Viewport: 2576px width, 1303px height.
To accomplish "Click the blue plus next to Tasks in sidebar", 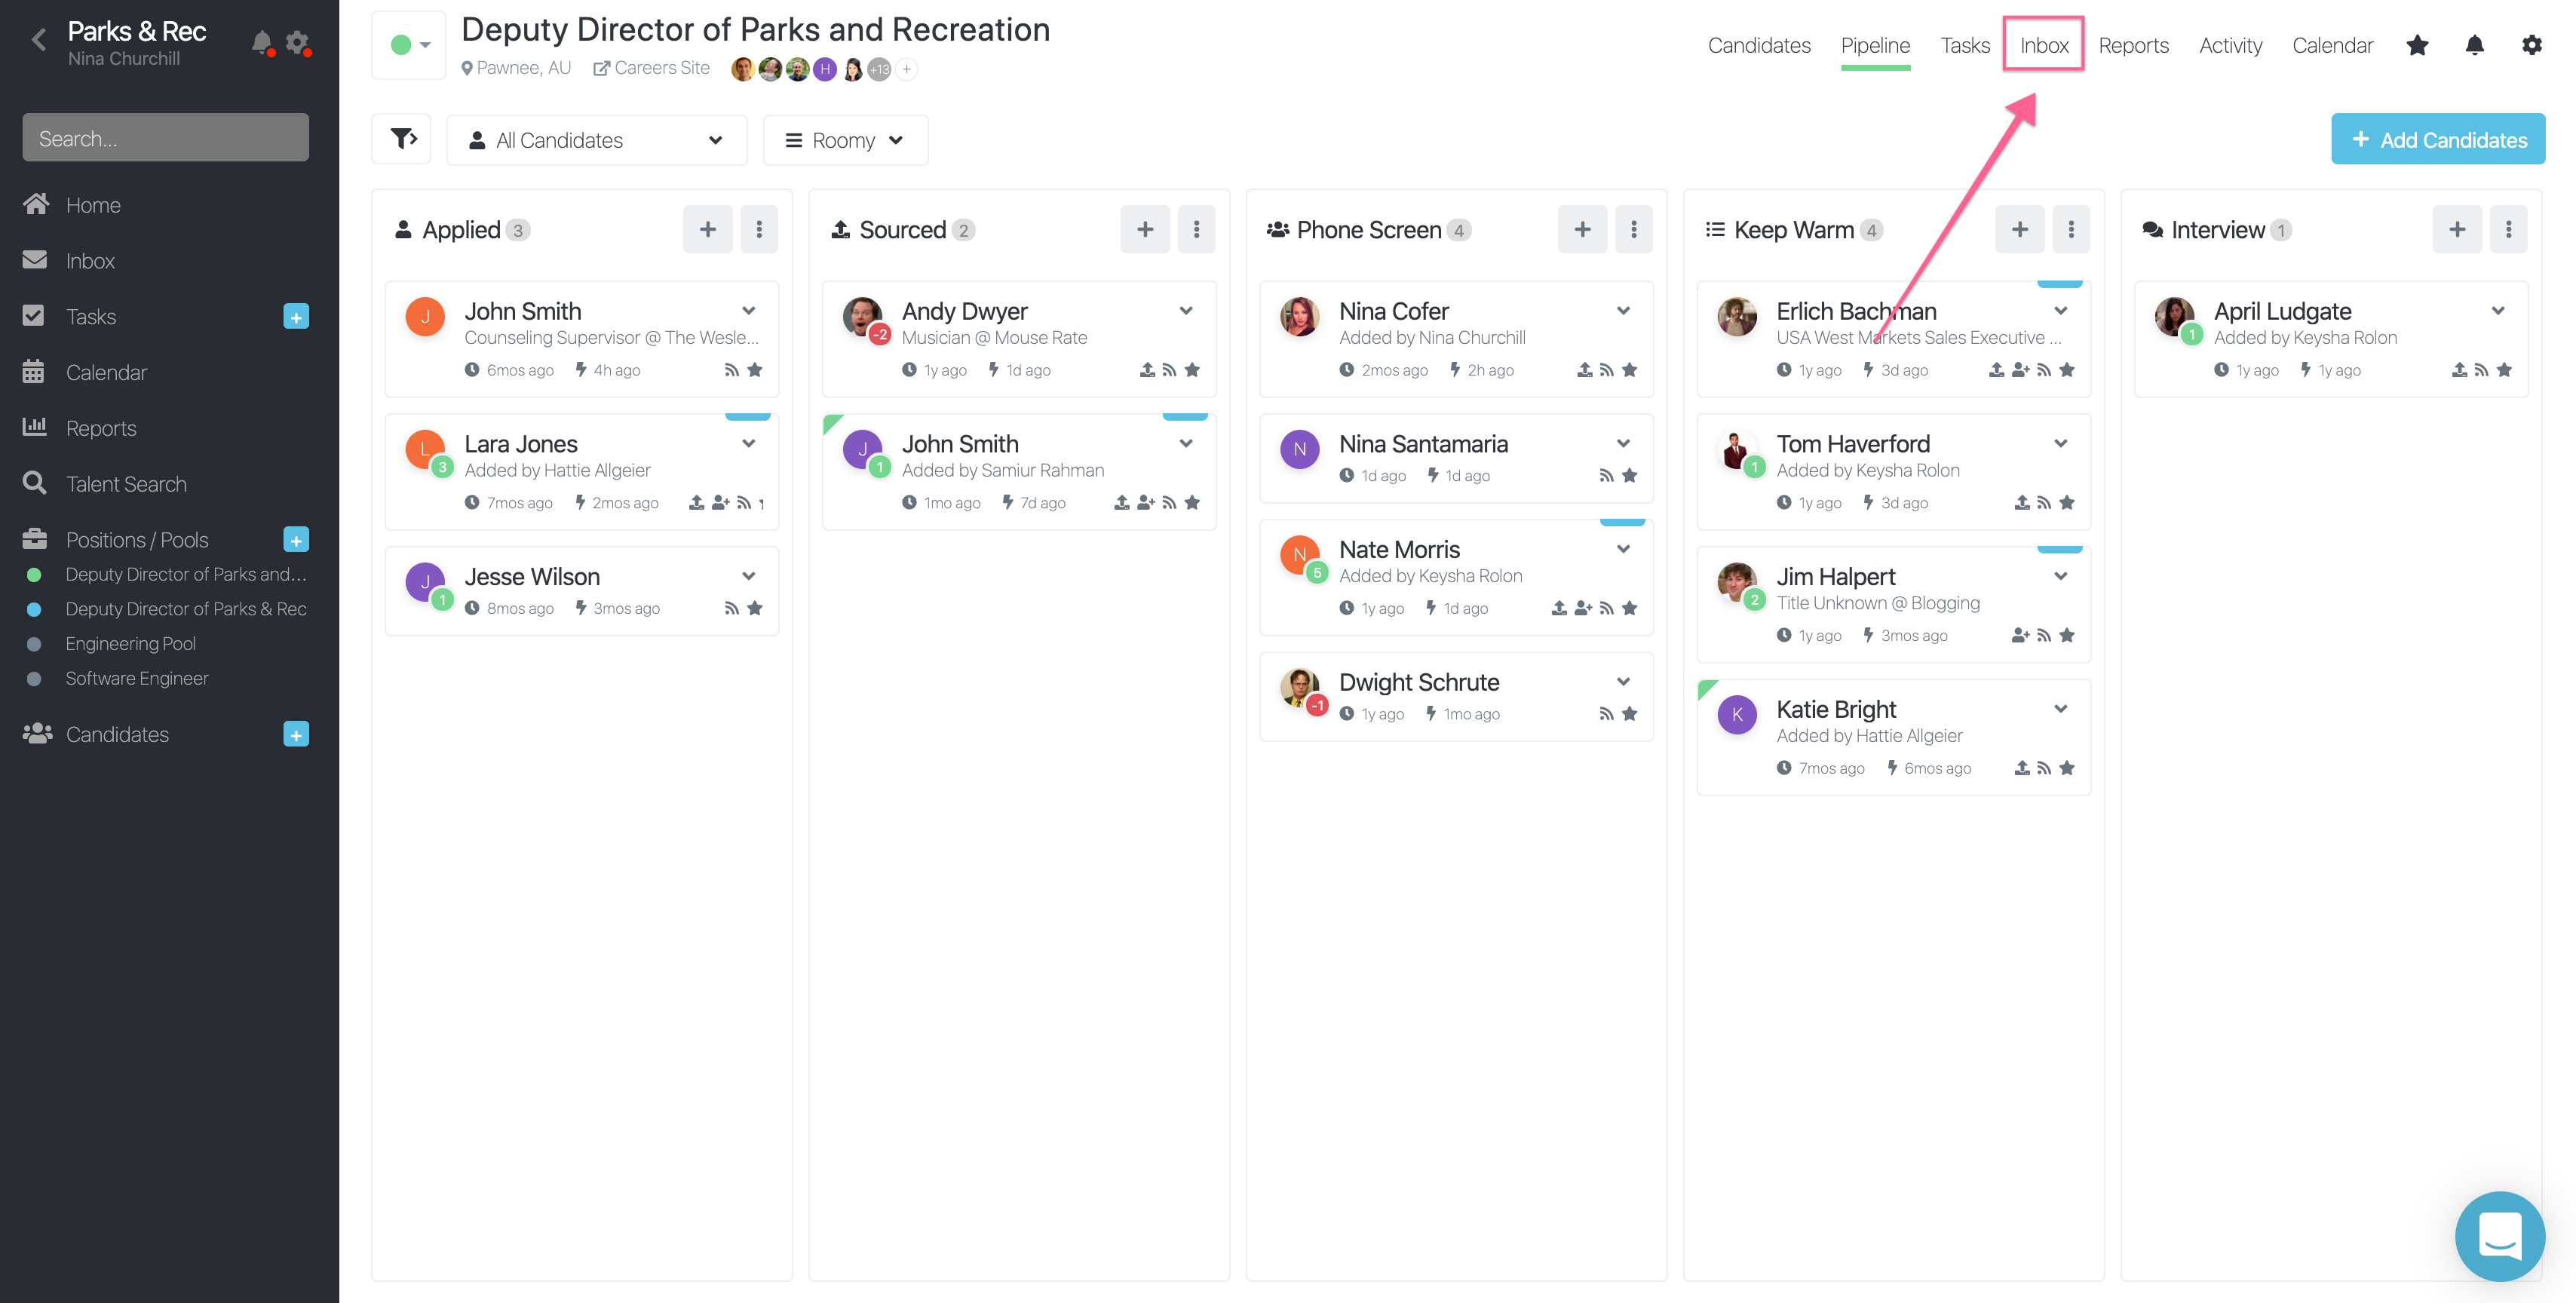I will pos(296,317).
